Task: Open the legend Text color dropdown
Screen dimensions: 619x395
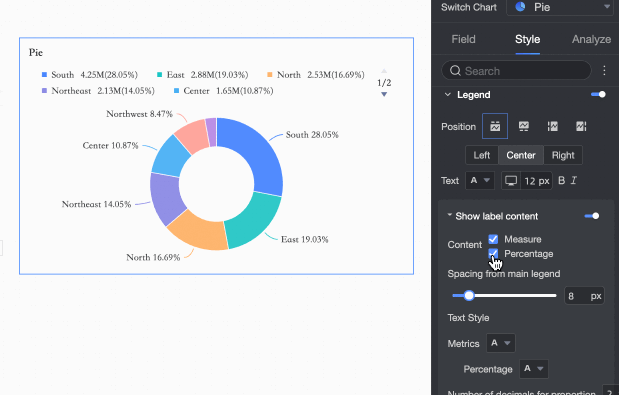Action: [480, 181]
